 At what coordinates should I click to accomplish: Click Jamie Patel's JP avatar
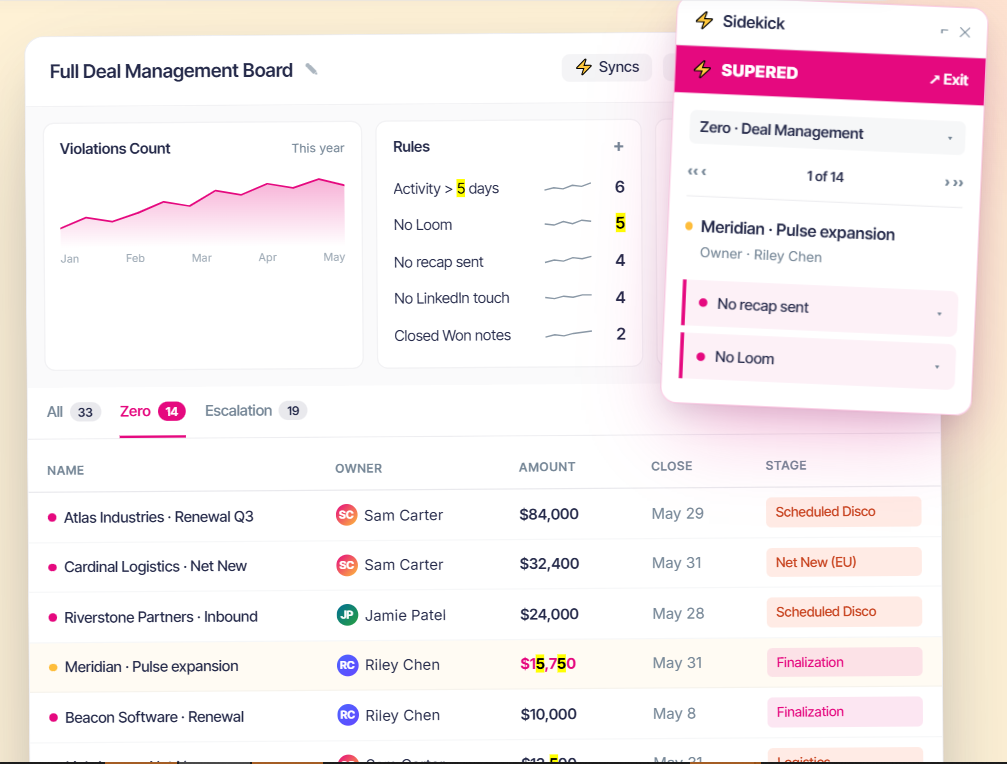tap(347, 615)
